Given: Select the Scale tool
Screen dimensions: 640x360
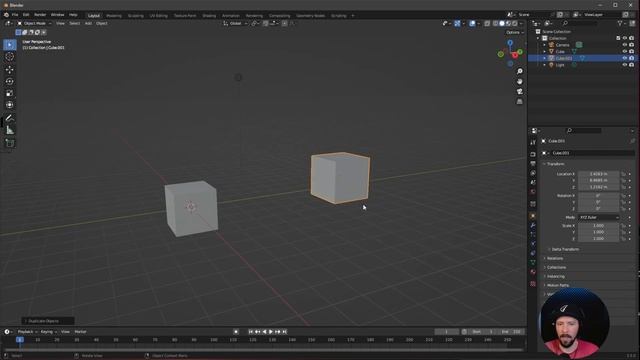Looking at the screenshot, I should pyautogui.click(x=10, y=93).
